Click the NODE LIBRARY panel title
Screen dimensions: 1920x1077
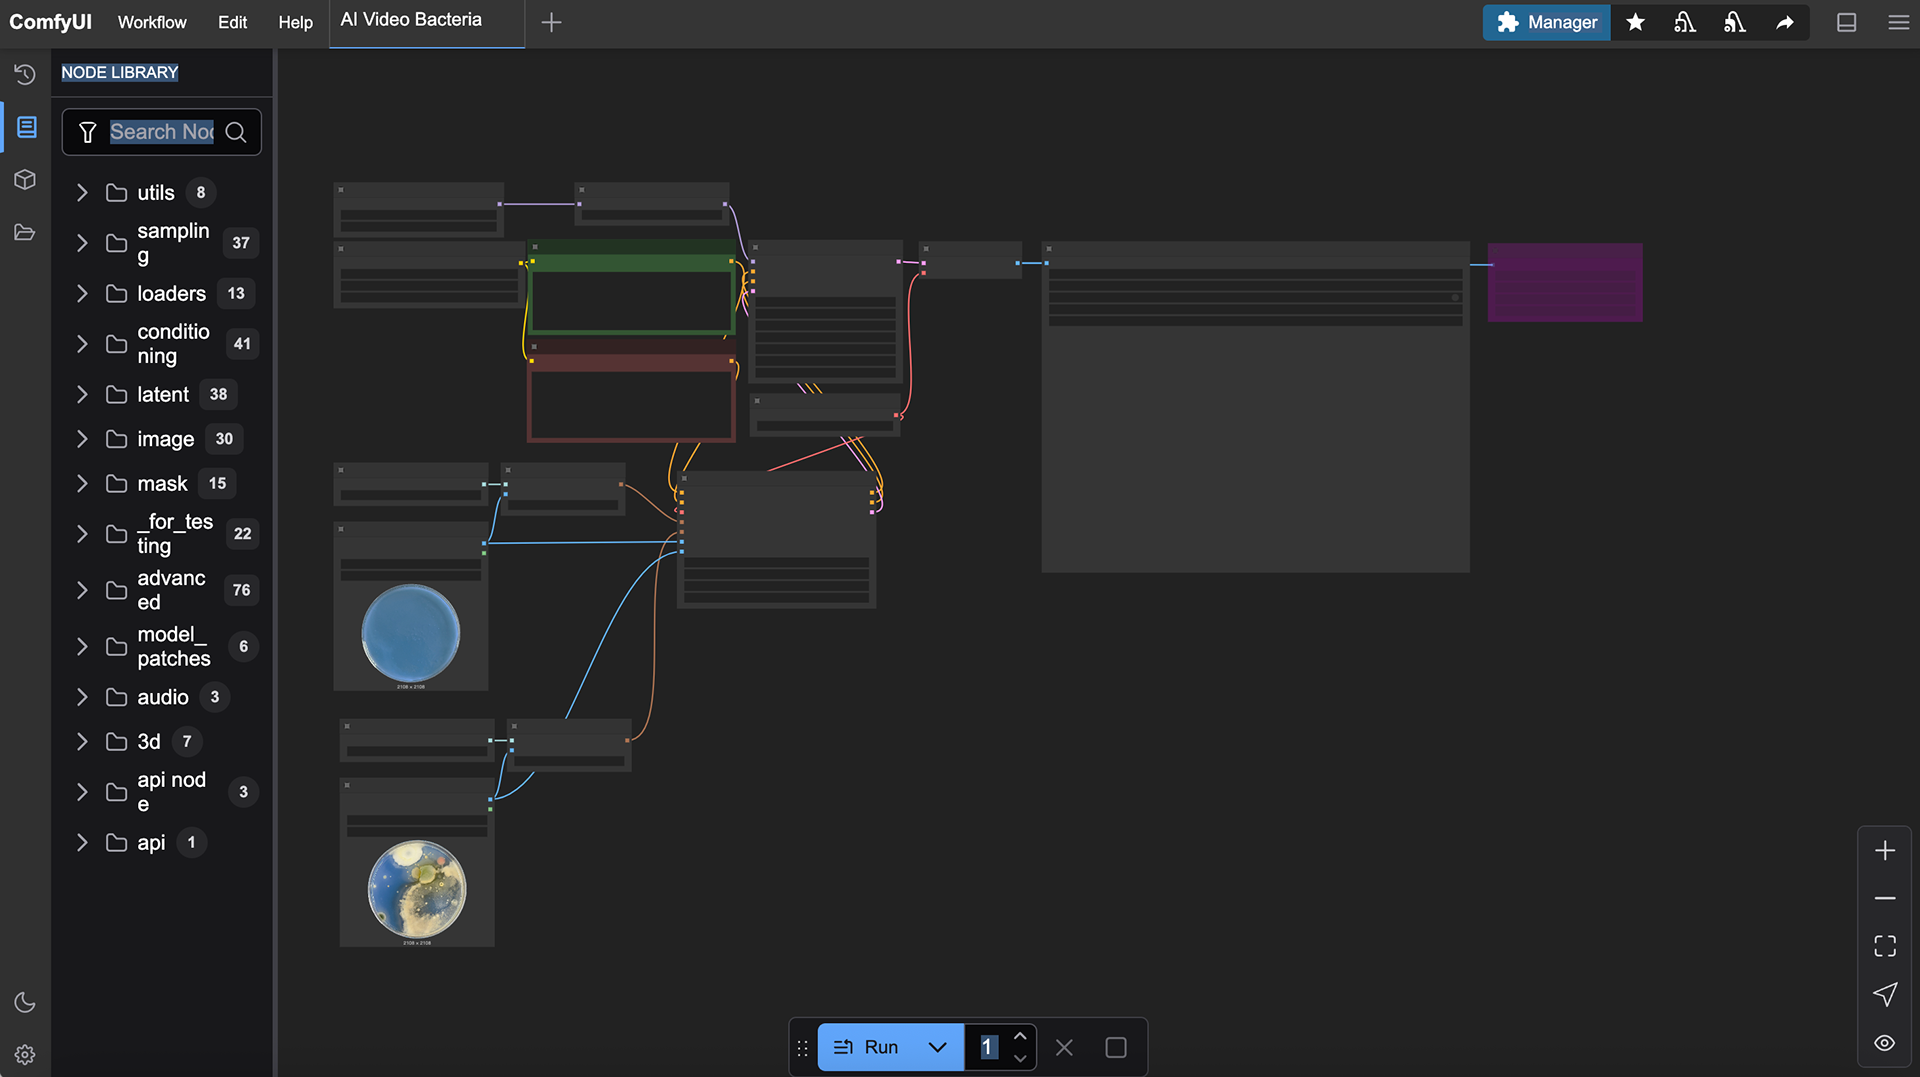[x=120, y=72]
